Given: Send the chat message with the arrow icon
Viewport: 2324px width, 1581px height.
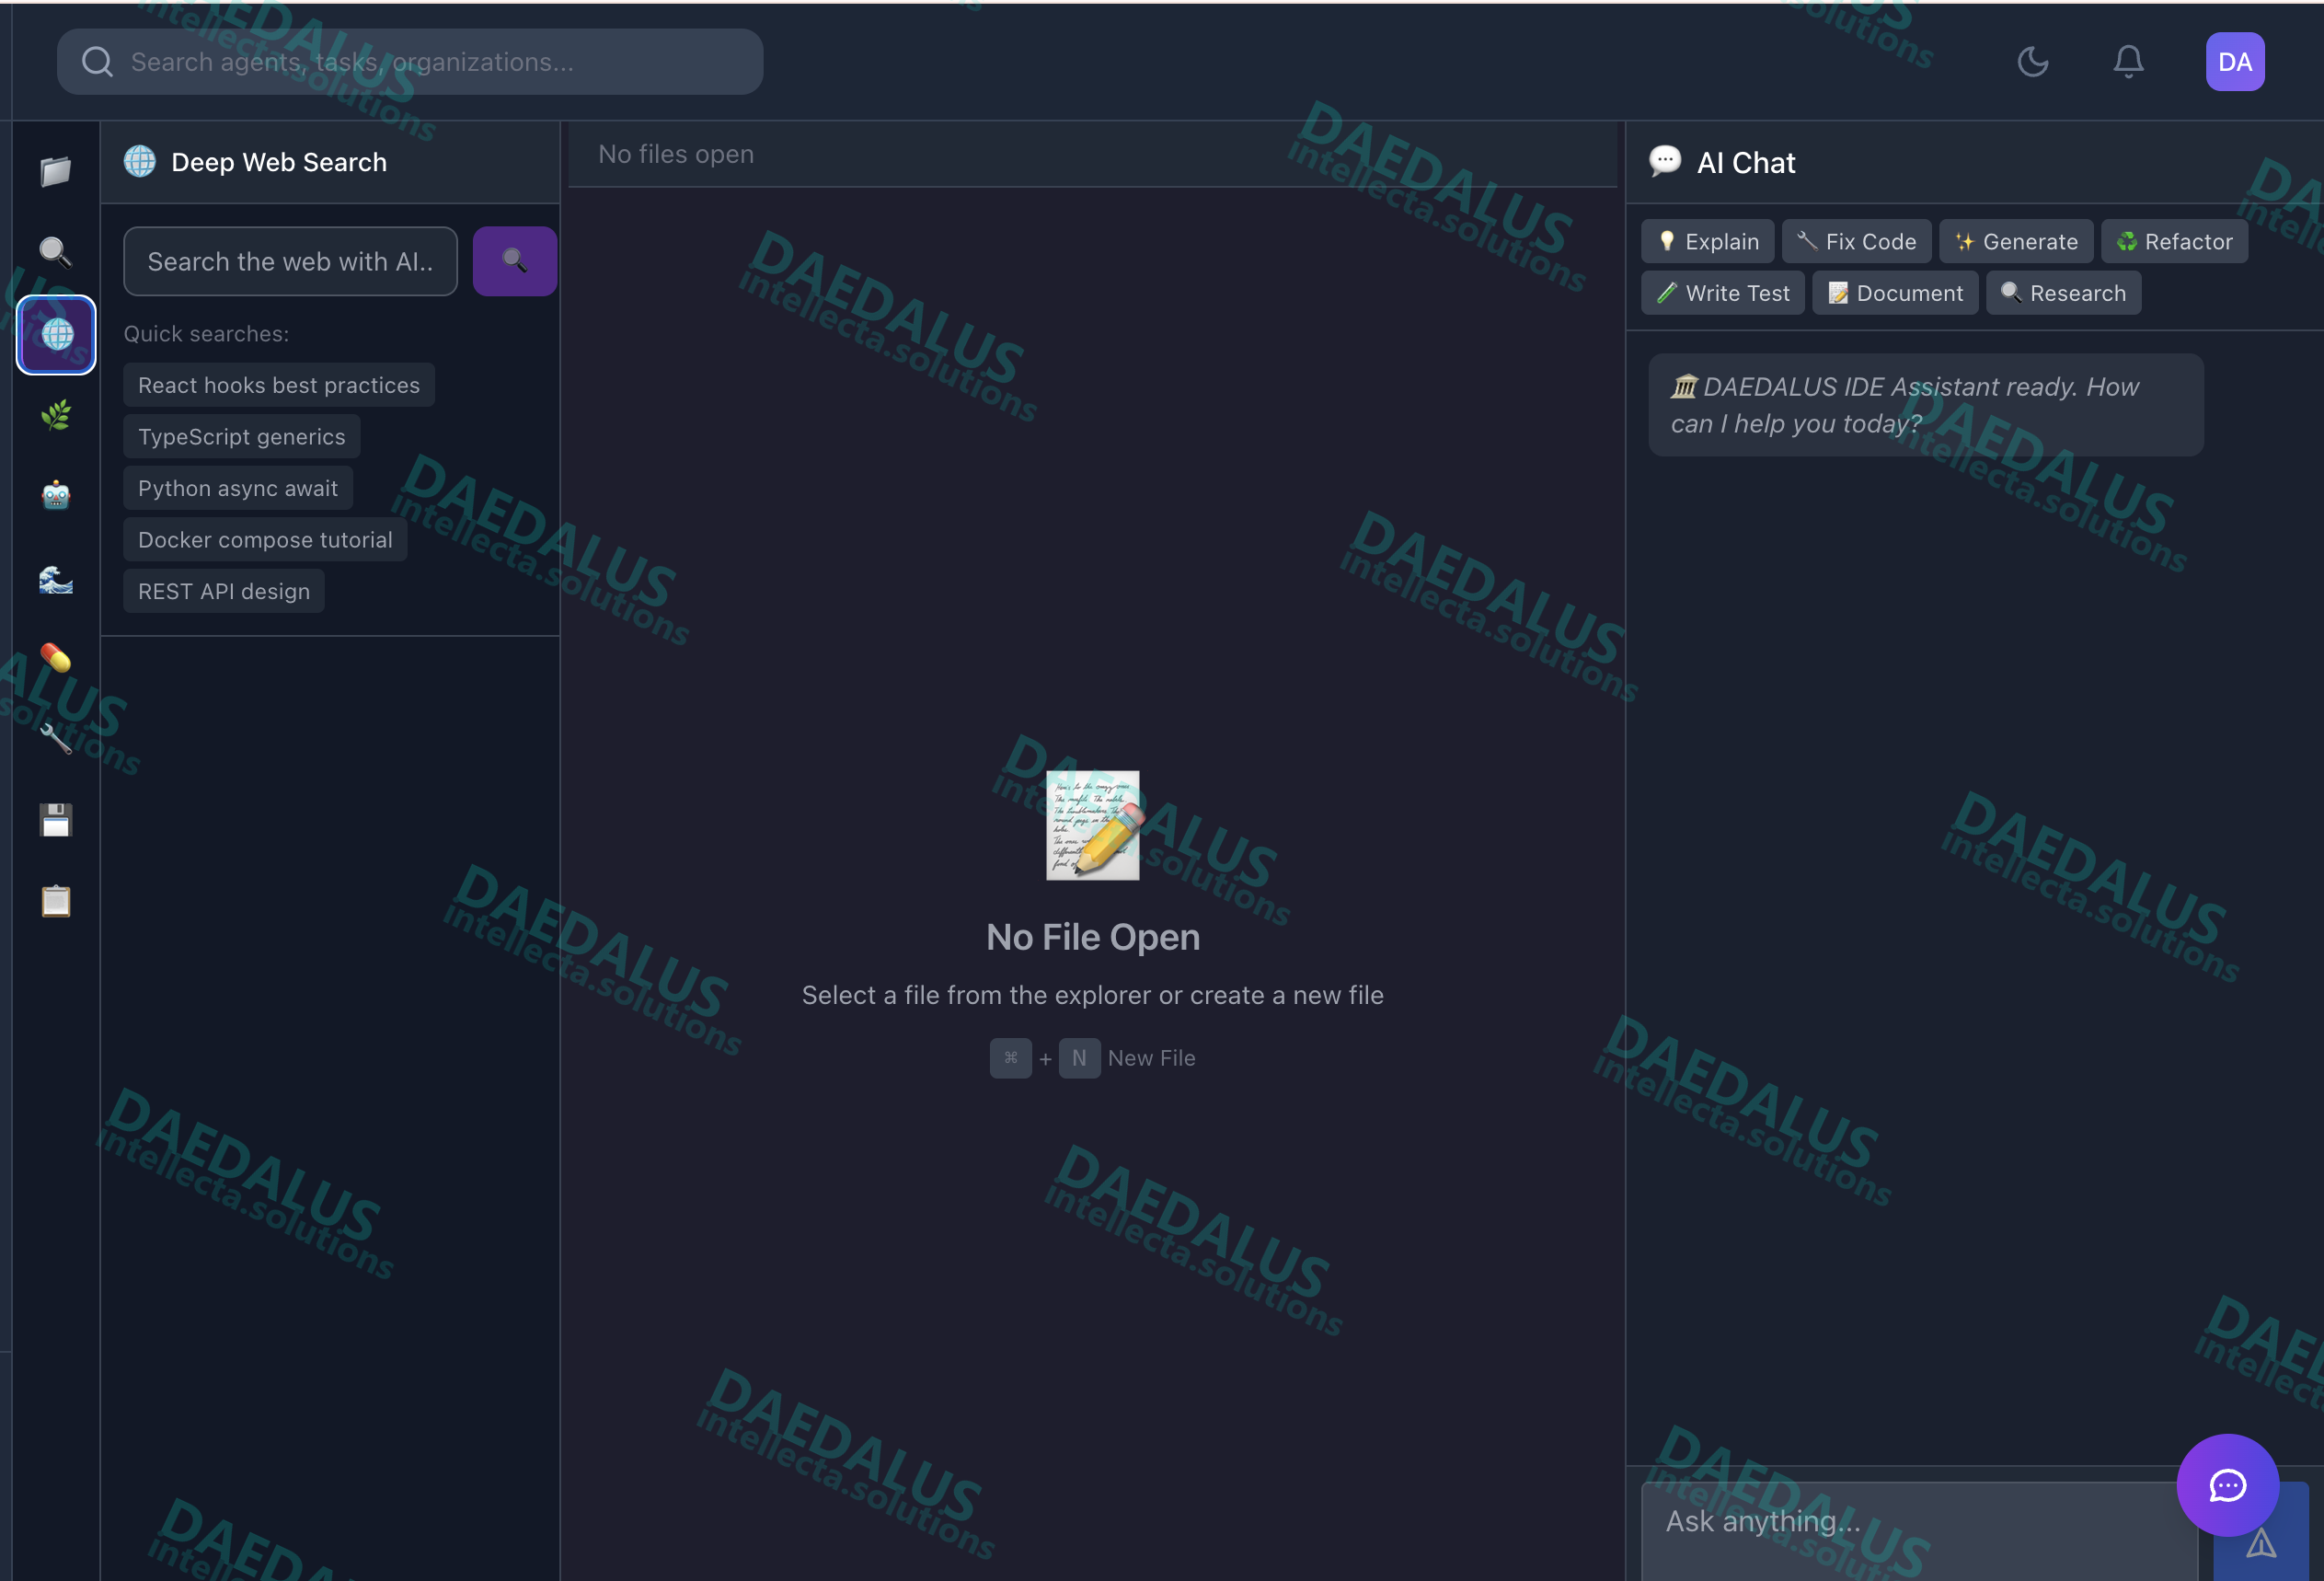Looking at the screenshot, I should 2261,1545.
